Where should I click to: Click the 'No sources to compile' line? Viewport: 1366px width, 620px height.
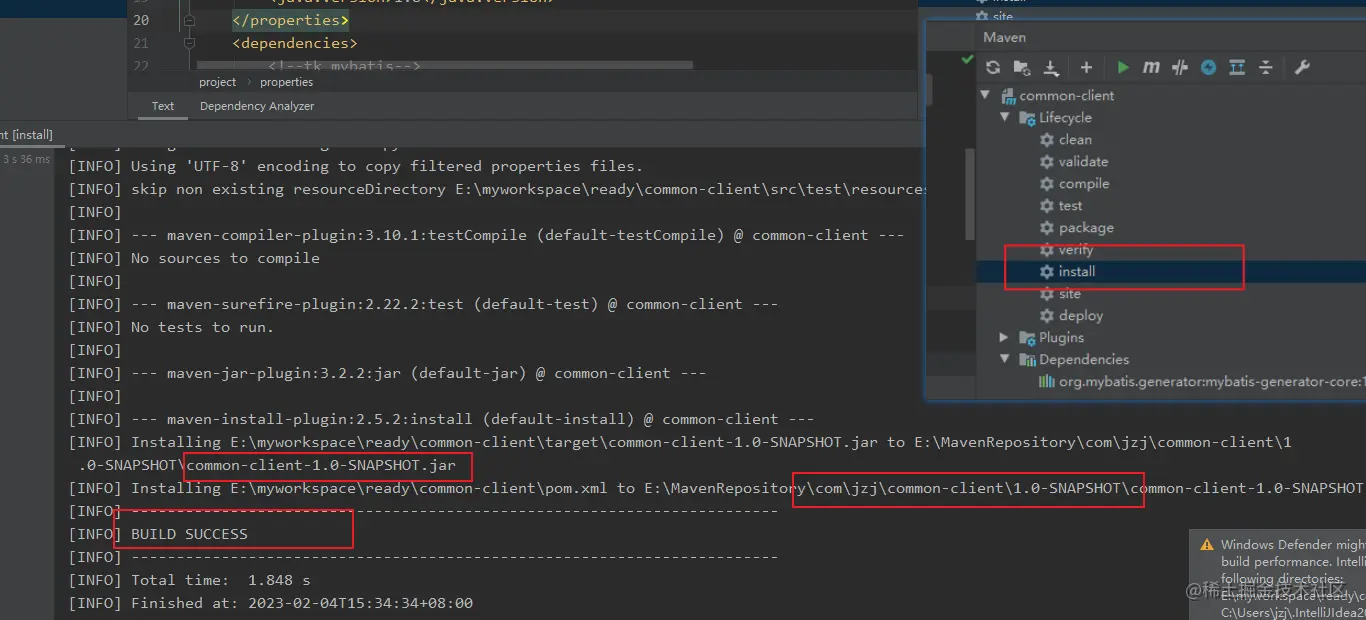[194, 258]
